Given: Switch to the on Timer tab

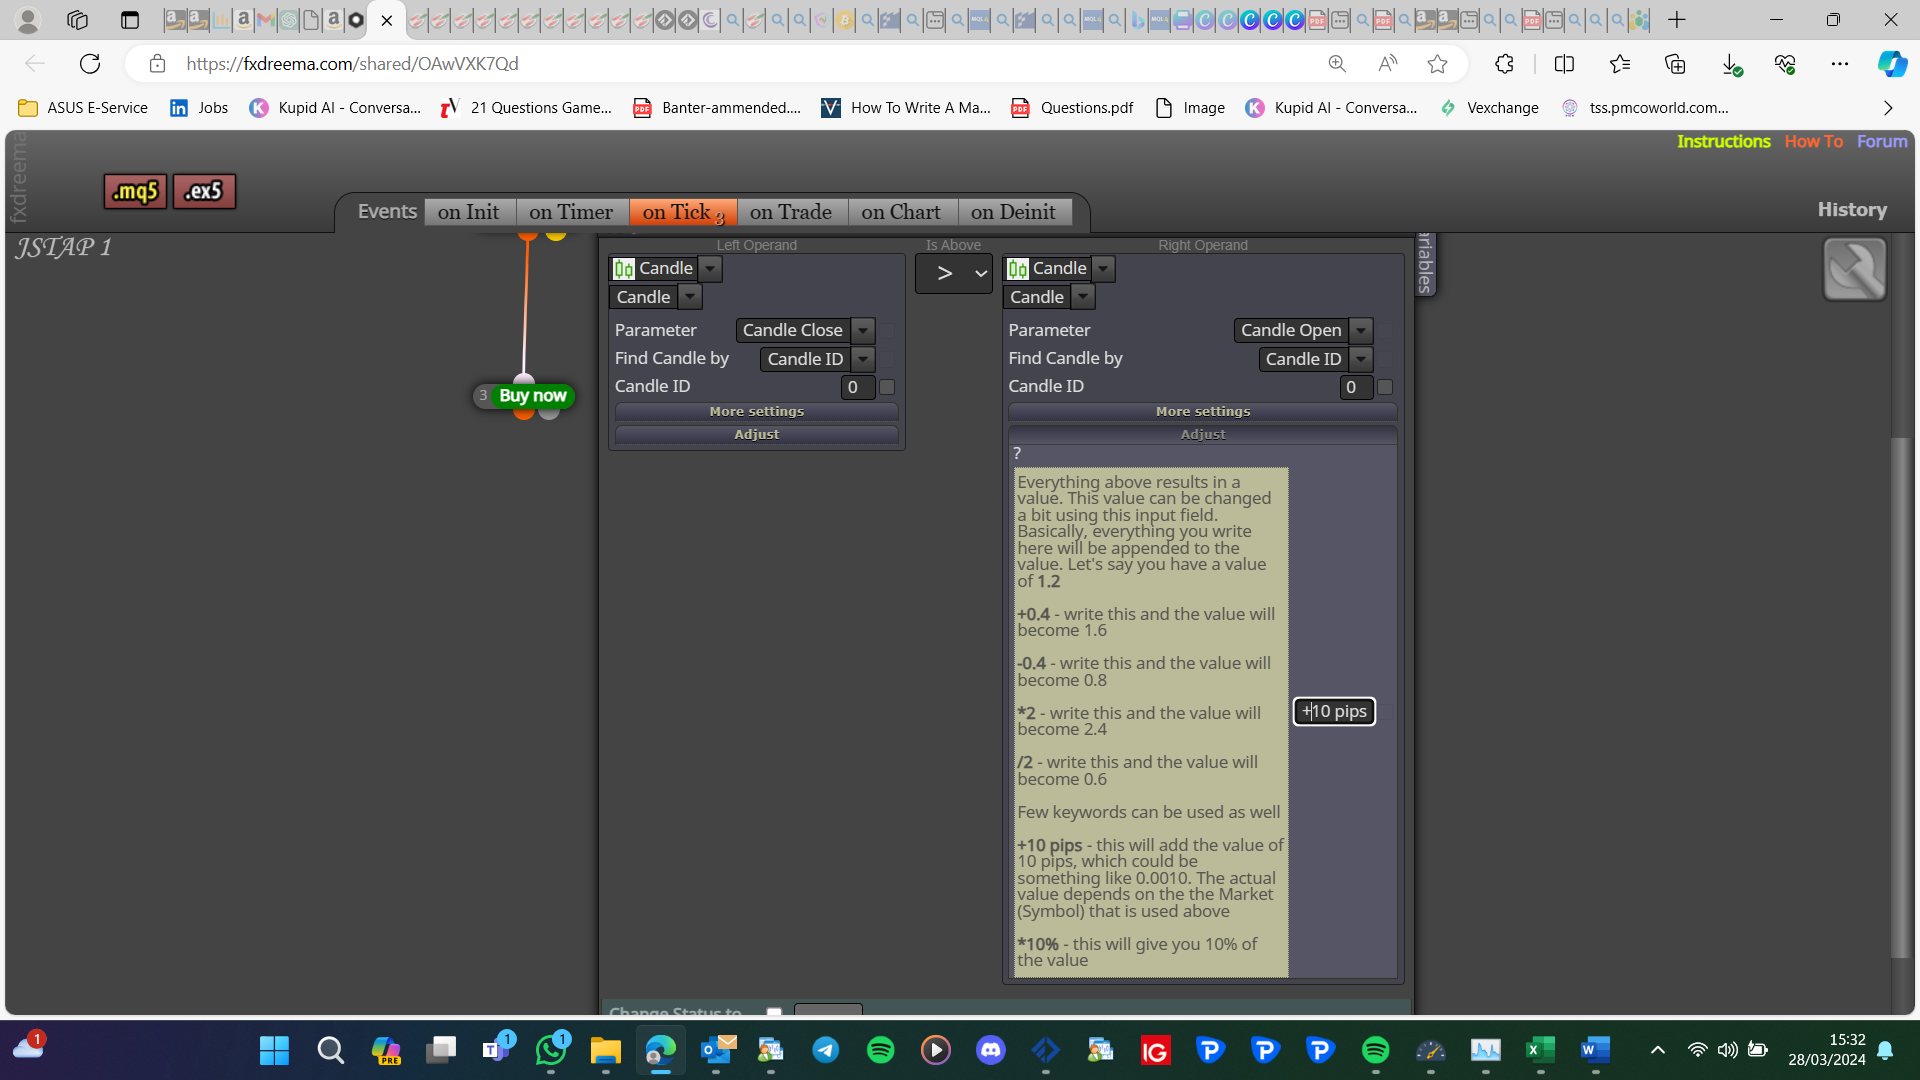Looking at the screenshot, I should (x=571, y=212).
